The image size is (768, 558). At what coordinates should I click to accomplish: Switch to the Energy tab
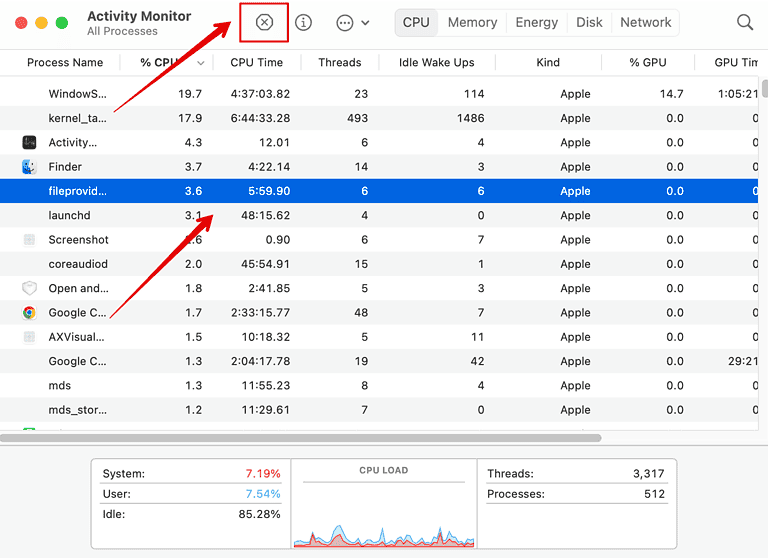tap(537, 22)
